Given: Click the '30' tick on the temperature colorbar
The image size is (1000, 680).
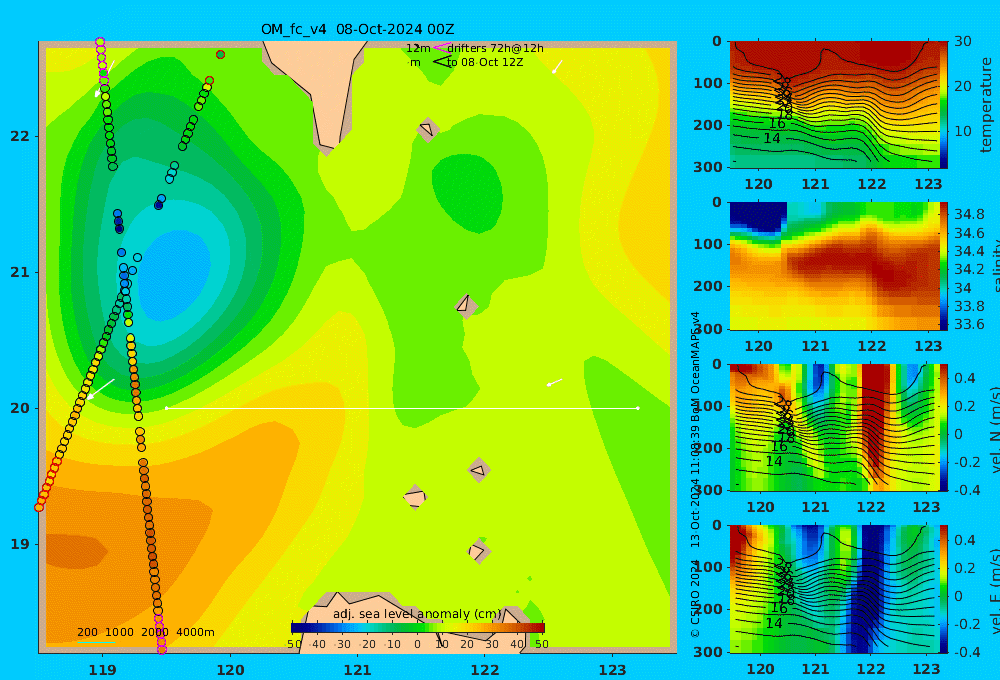Looking at the screenshot, I should [963, 41].
